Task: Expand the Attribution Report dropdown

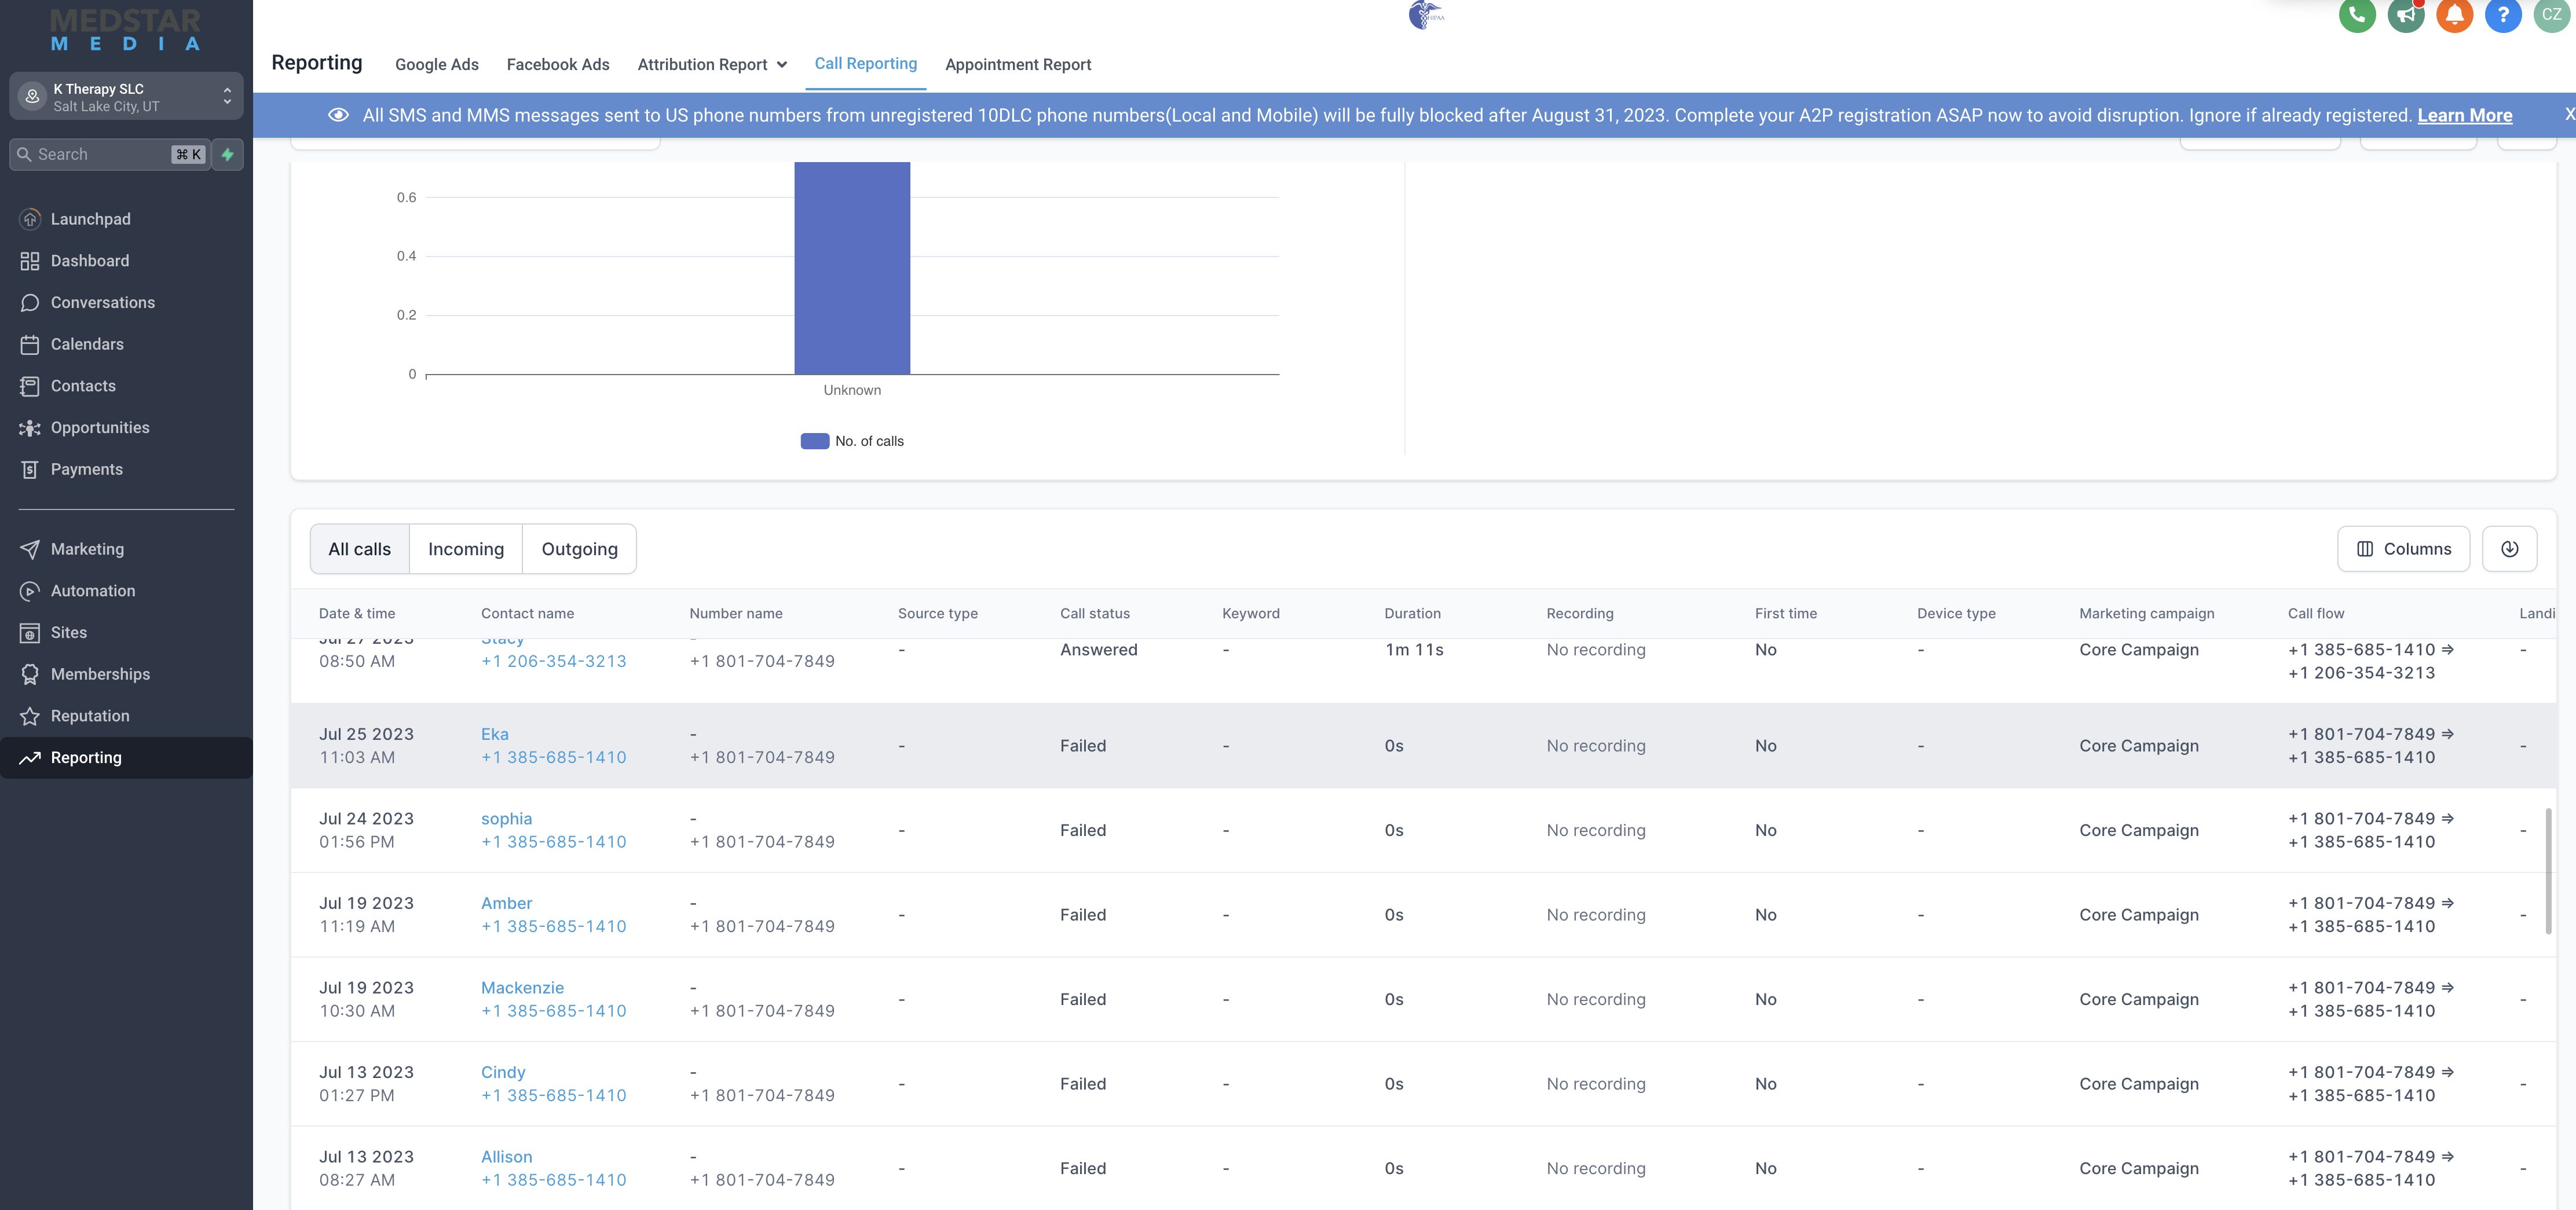Action: [712, 64]
